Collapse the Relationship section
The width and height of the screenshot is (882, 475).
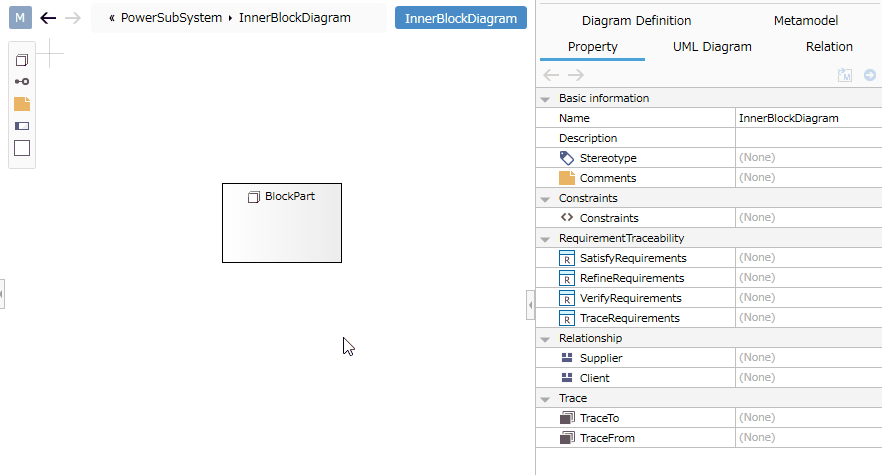point(545,339)
